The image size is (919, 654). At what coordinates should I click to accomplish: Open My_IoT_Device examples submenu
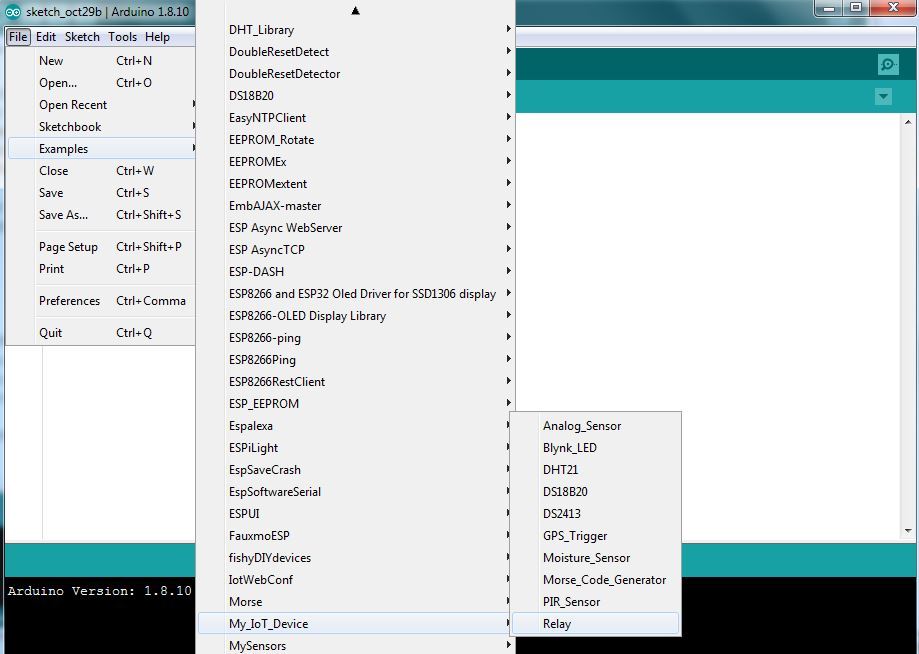click(x=354, y=624)
